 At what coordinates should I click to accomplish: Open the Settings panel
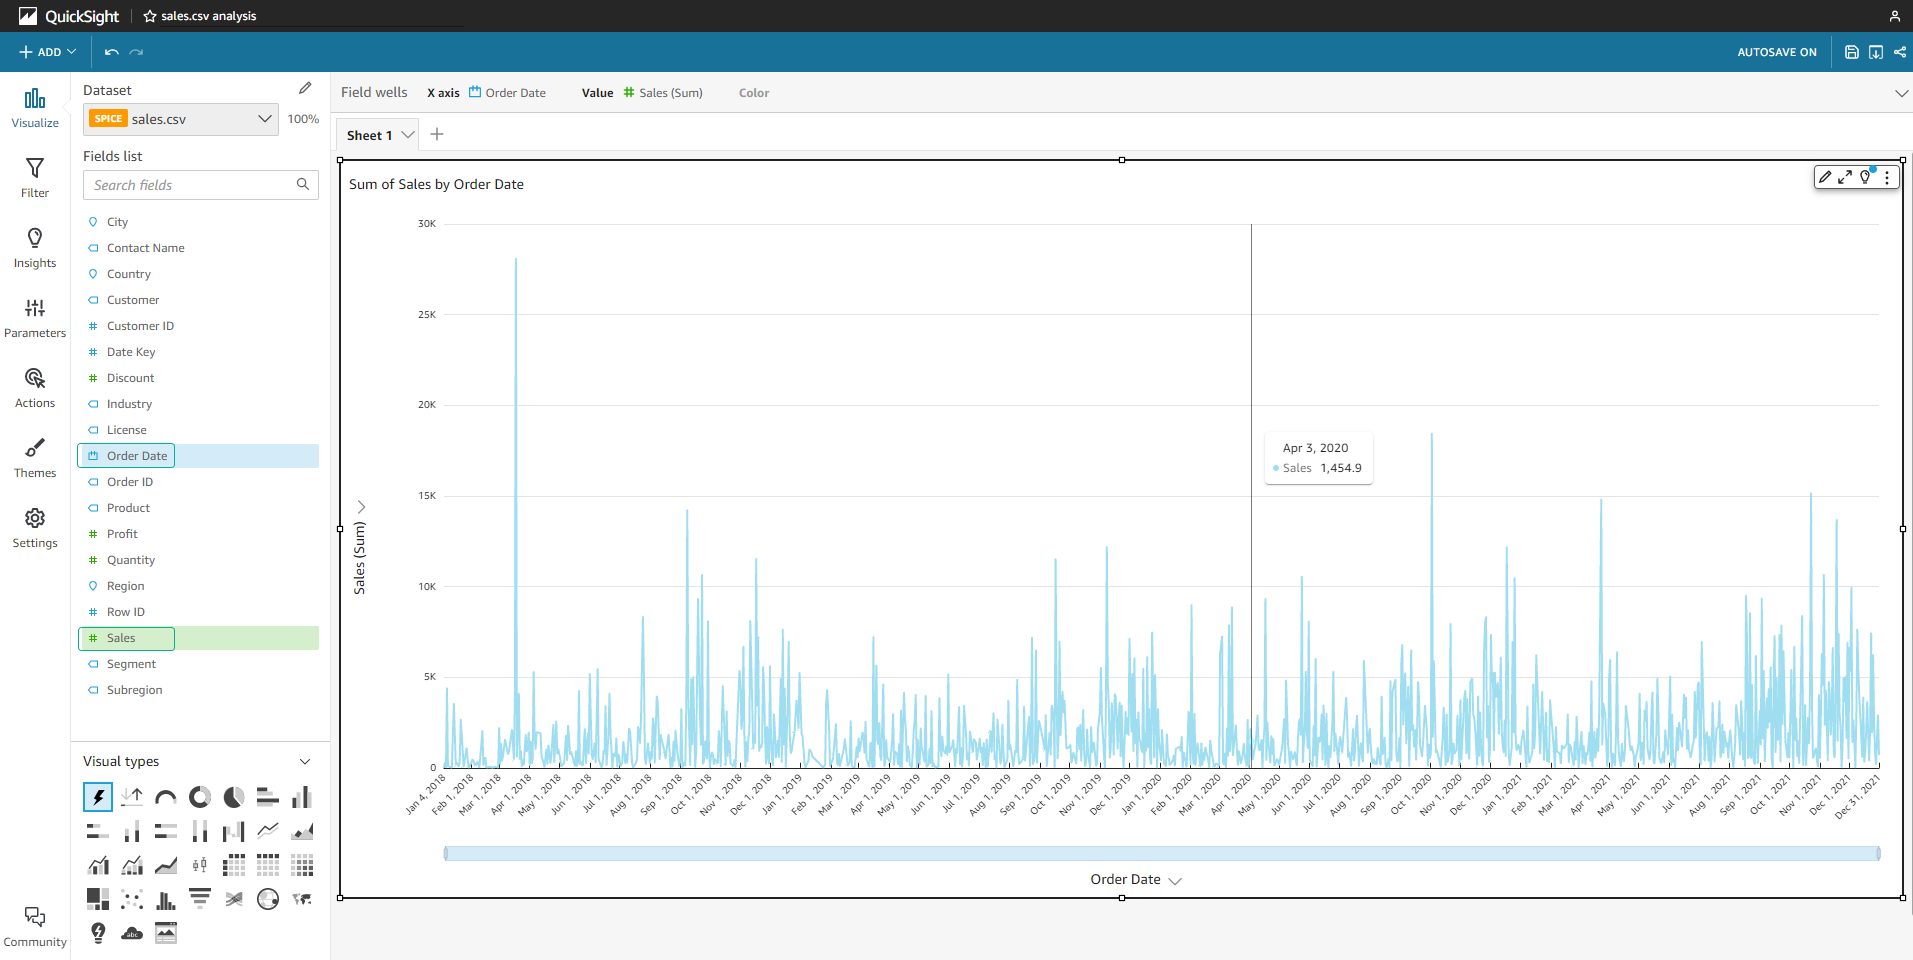coord(35,528)
